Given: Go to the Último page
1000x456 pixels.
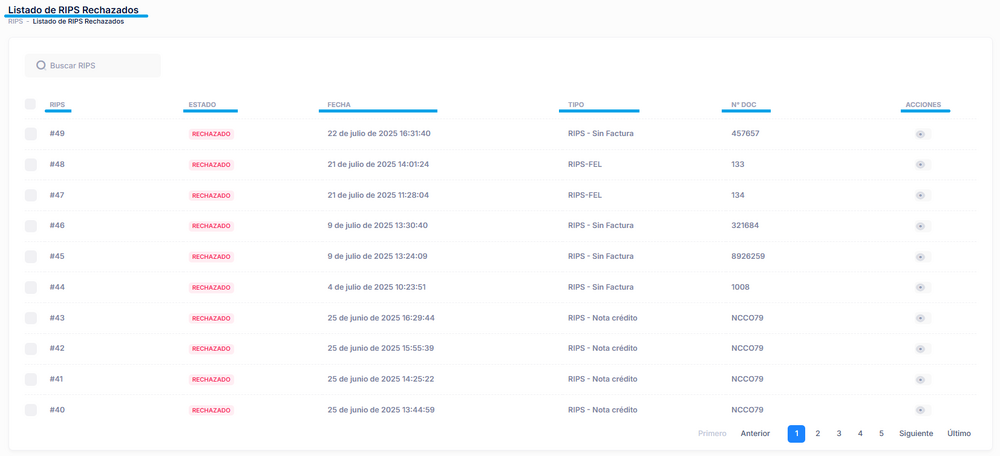Looking at the screenshot, I should point(959,434).
